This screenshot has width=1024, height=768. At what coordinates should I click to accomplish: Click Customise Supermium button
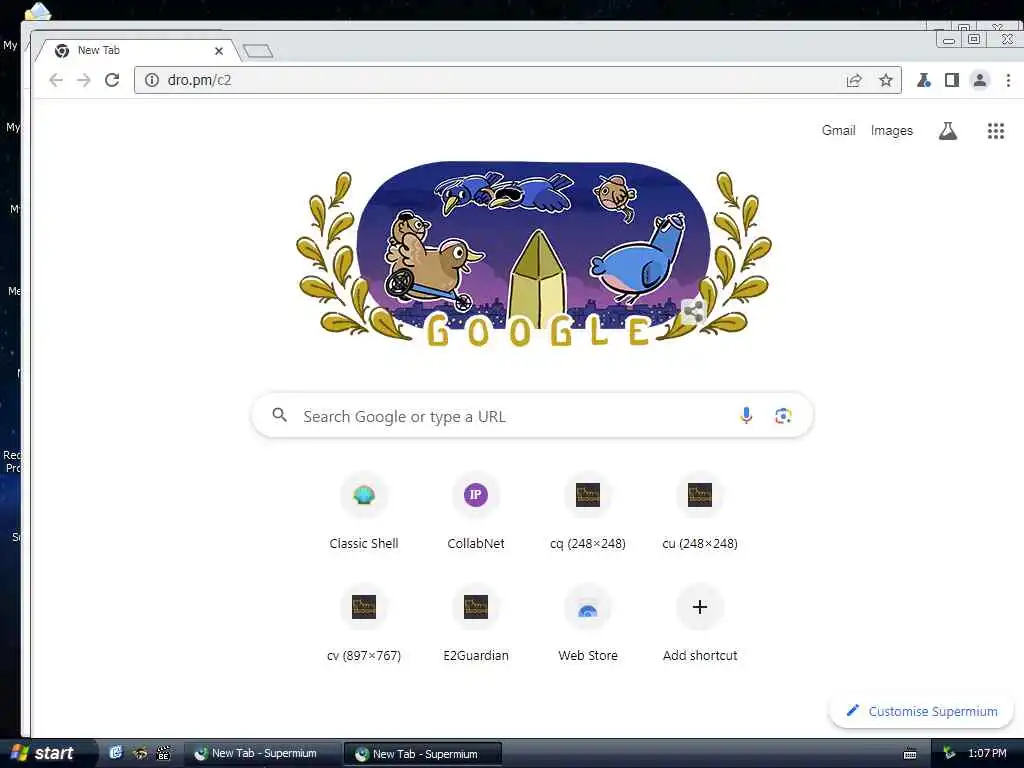pos(921,711)
